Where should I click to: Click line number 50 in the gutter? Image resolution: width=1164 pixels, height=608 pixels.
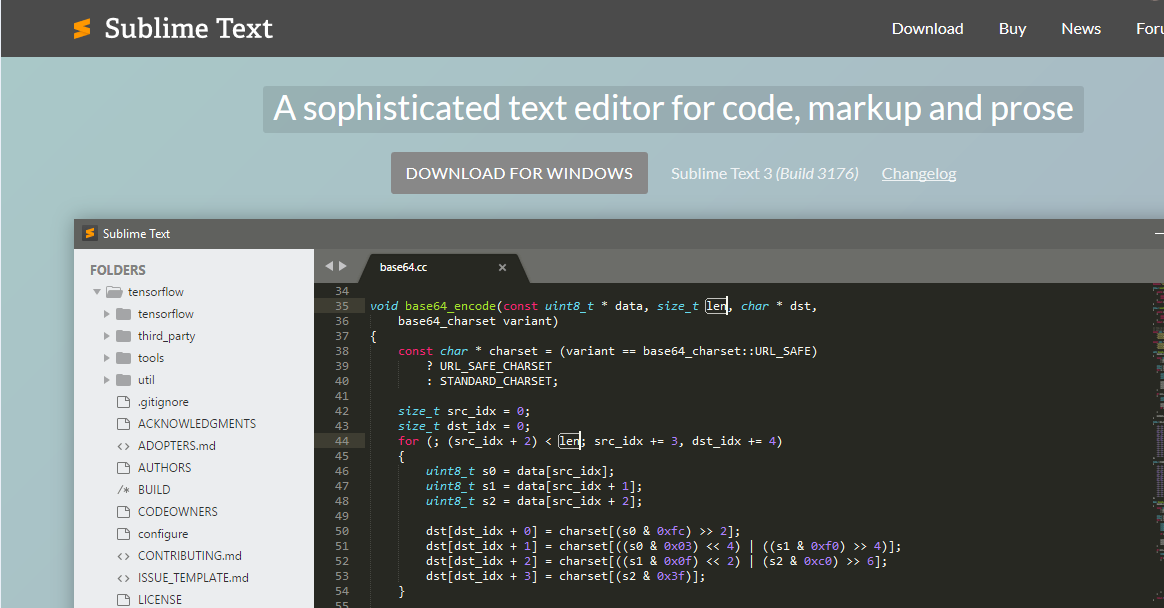[x=341, y=531]
